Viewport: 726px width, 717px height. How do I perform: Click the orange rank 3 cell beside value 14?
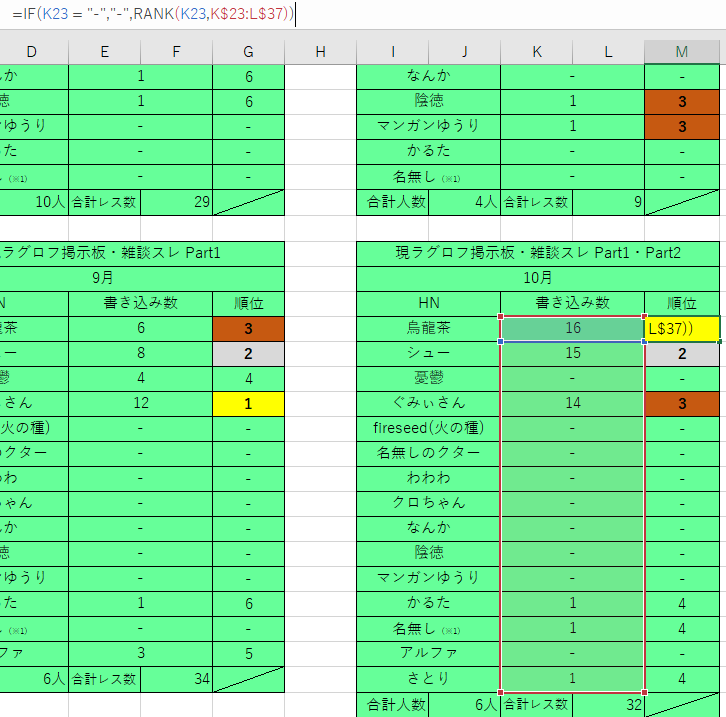(682, 404)
